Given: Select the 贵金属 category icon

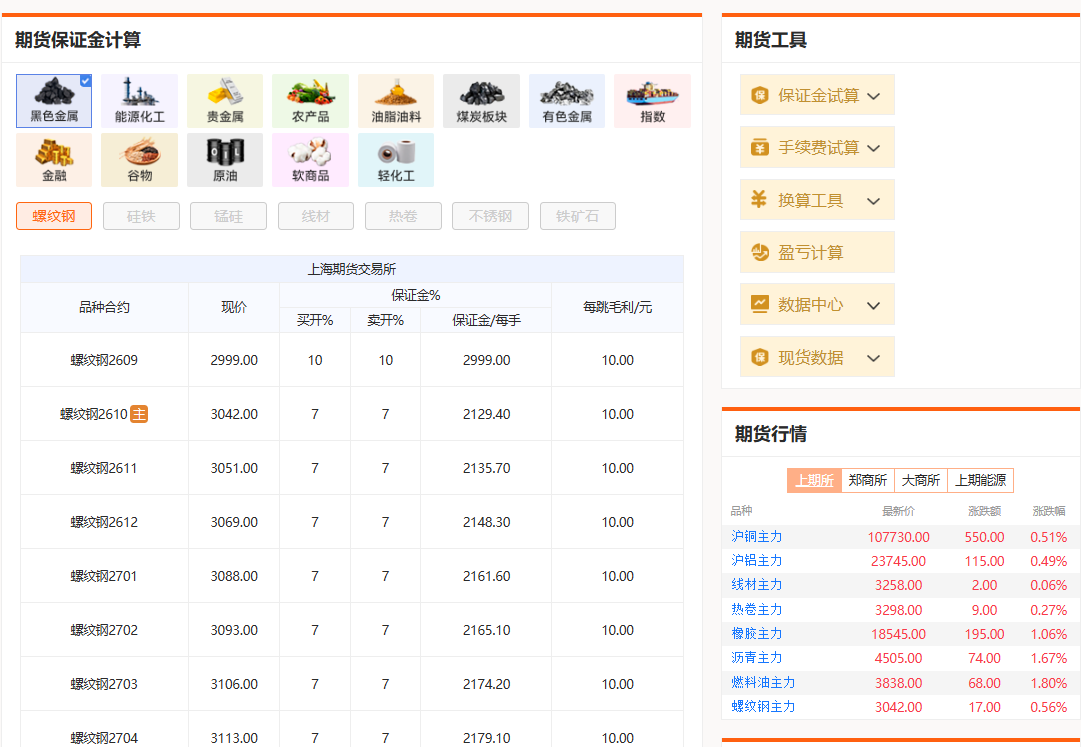Looking at the screenshot, I should click(x=225, y=101).
